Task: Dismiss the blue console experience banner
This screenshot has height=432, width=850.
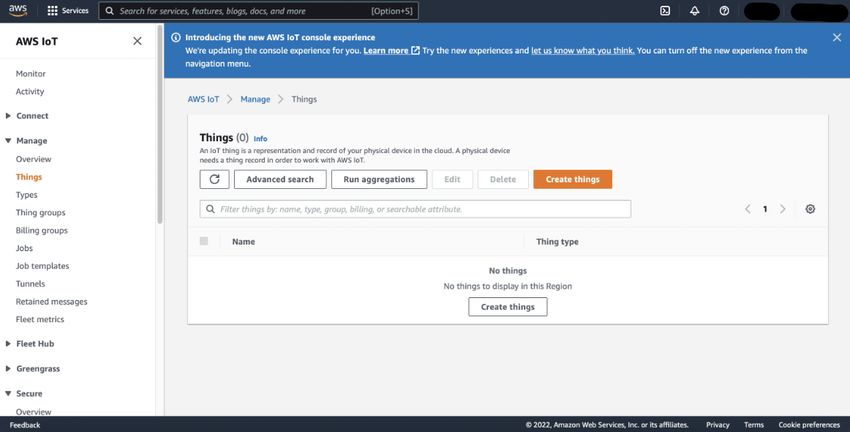Action: click(x=837, y=37)
